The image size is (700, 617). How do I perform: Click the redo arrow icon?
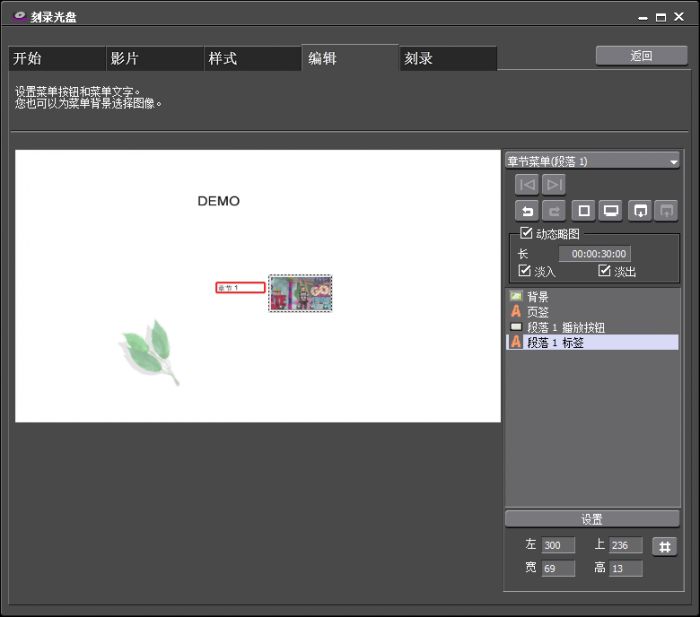554,211
